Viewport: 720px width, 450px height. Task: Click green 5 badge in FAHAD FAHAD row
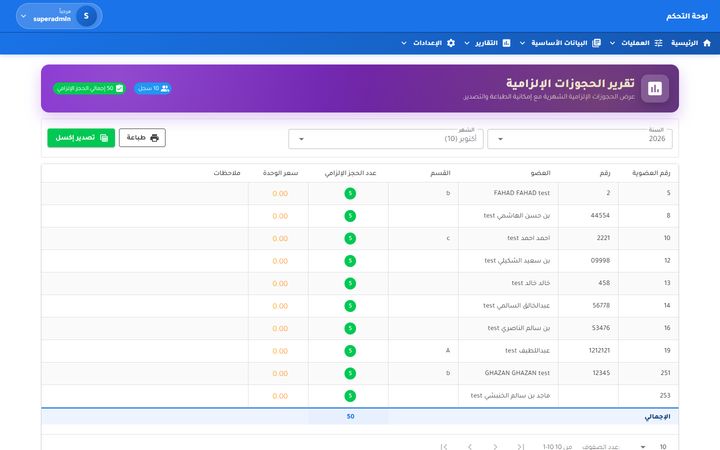coord(350,193)
